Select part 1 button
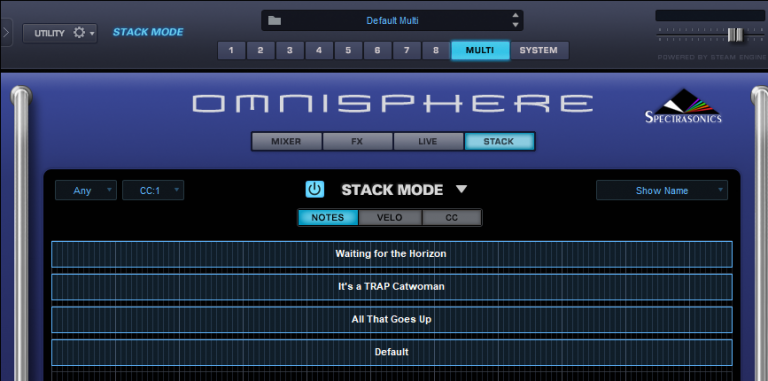The width and height of the screenshot is (768, 381). coord(231,50)
